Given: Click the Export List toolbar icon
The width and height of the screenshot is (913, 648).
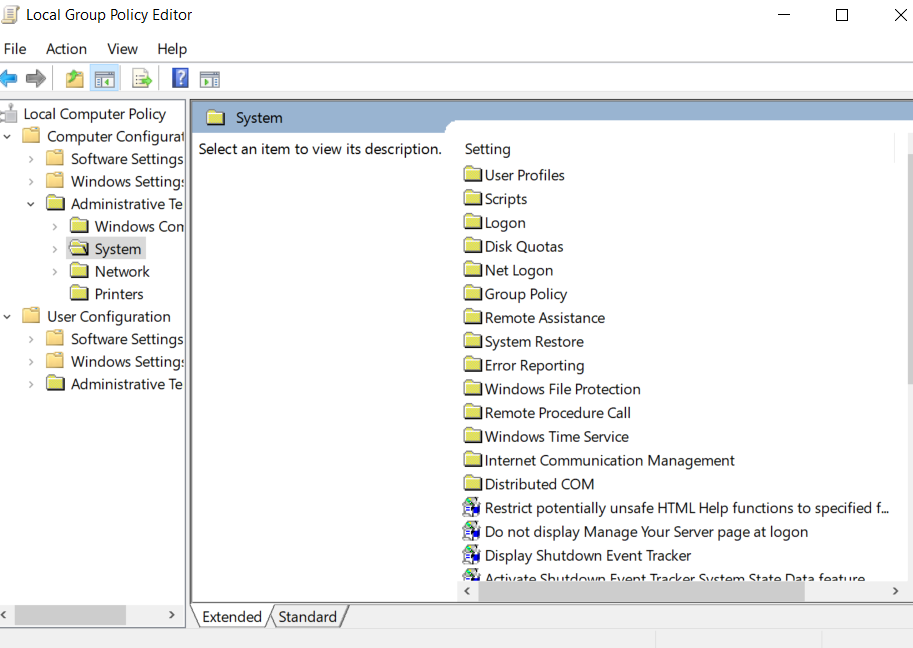Looking at the screenshot, I should (x=142, y=78).
